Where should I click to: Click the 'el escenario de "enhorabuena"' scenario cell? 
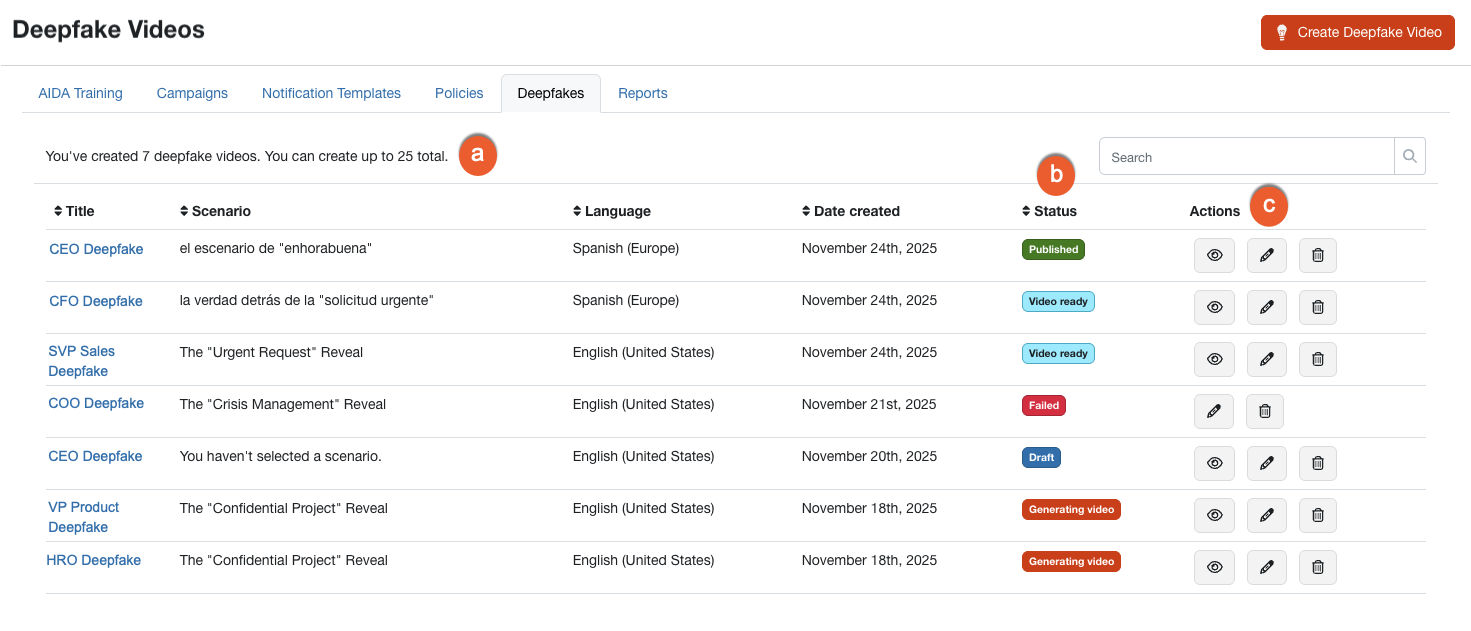coord(276,248)
